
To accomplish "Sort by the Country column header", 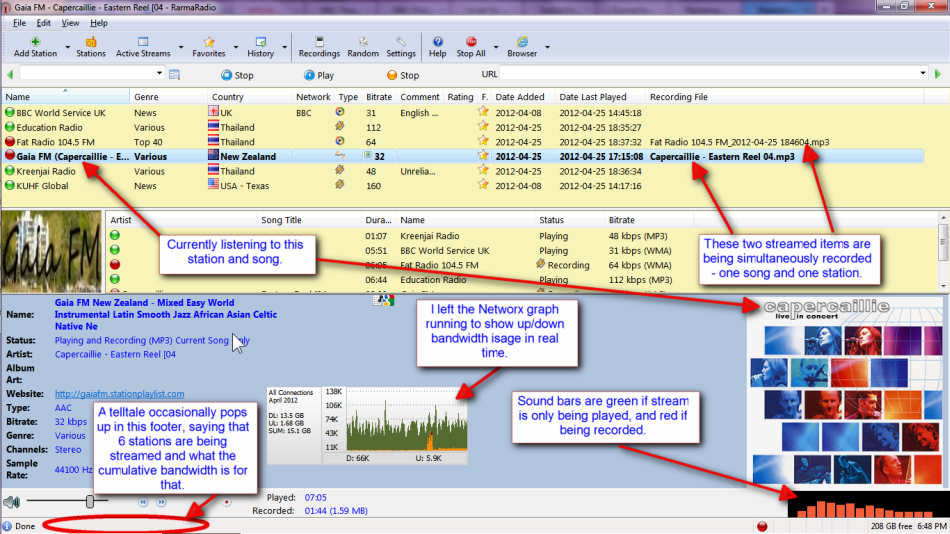I will coord(249,97).
